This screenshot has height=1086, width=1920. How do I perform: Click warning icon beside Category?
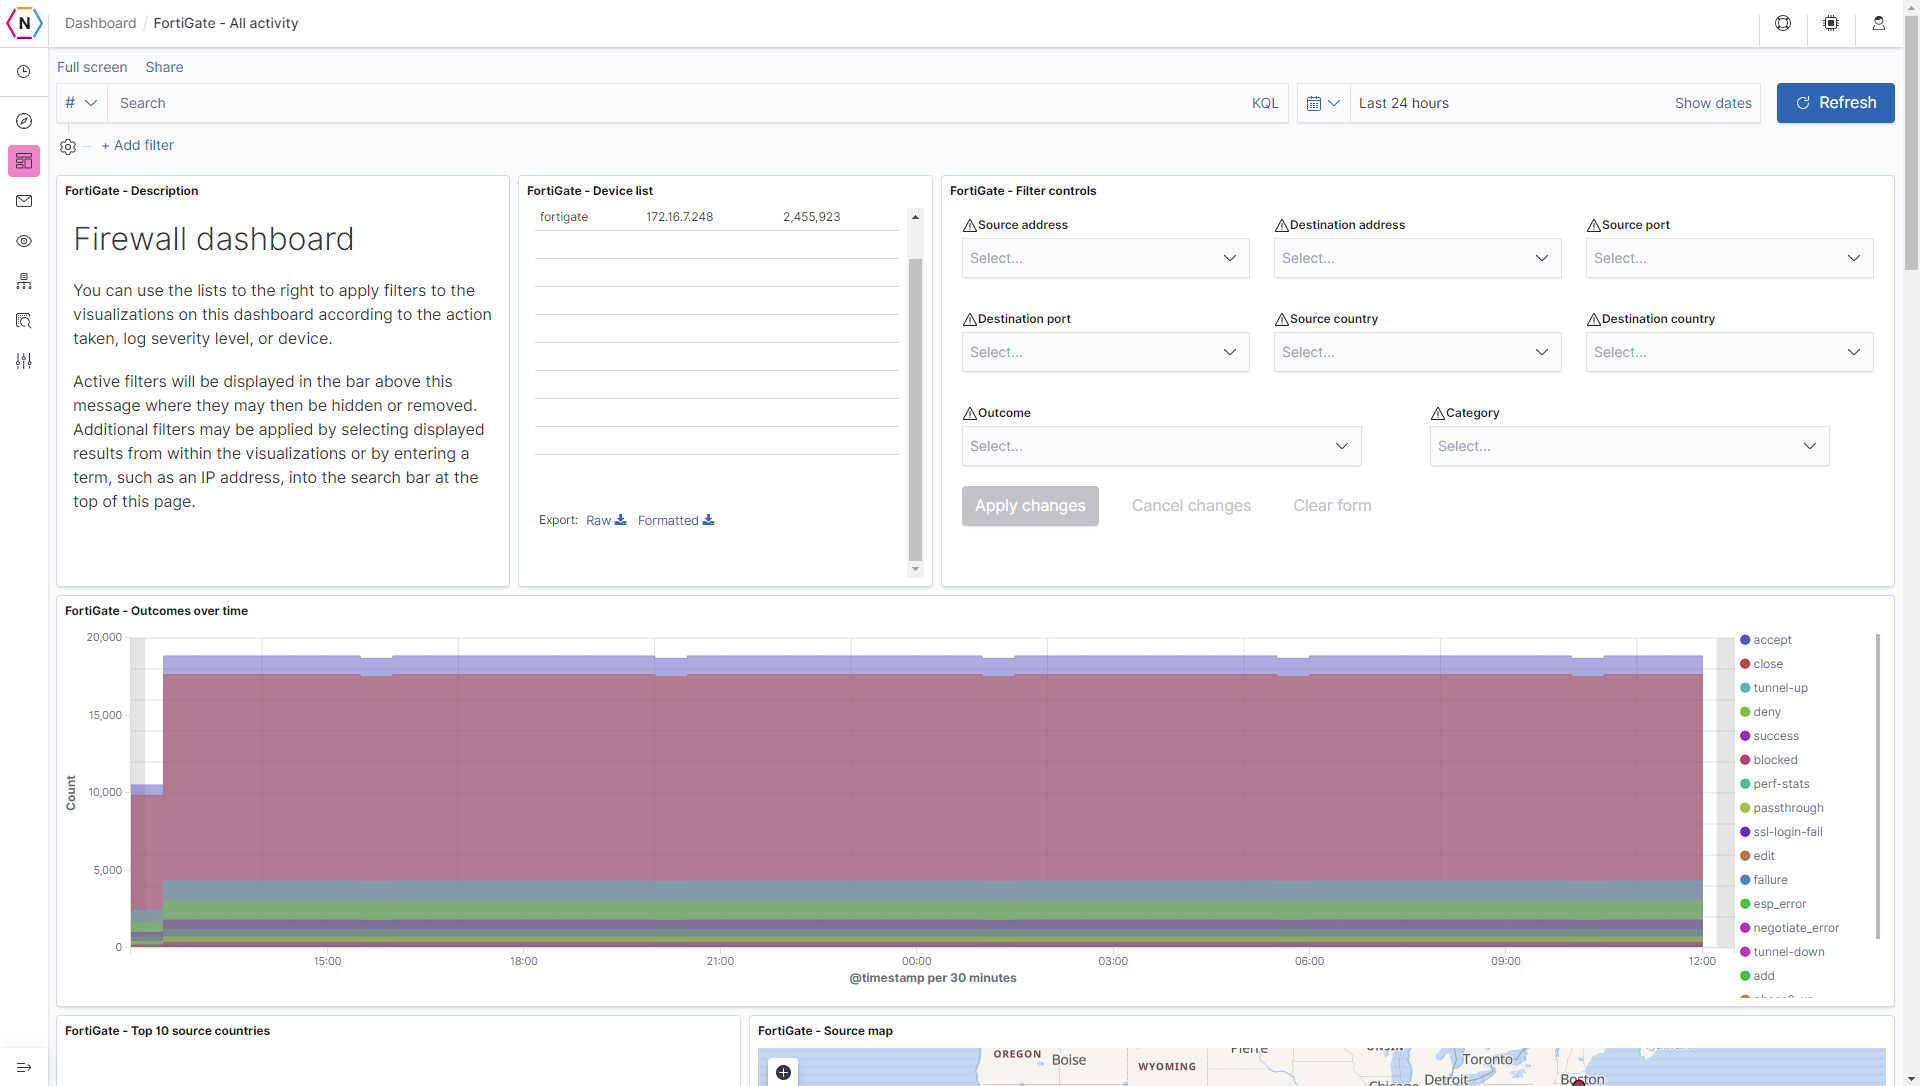click(1437, 414)
